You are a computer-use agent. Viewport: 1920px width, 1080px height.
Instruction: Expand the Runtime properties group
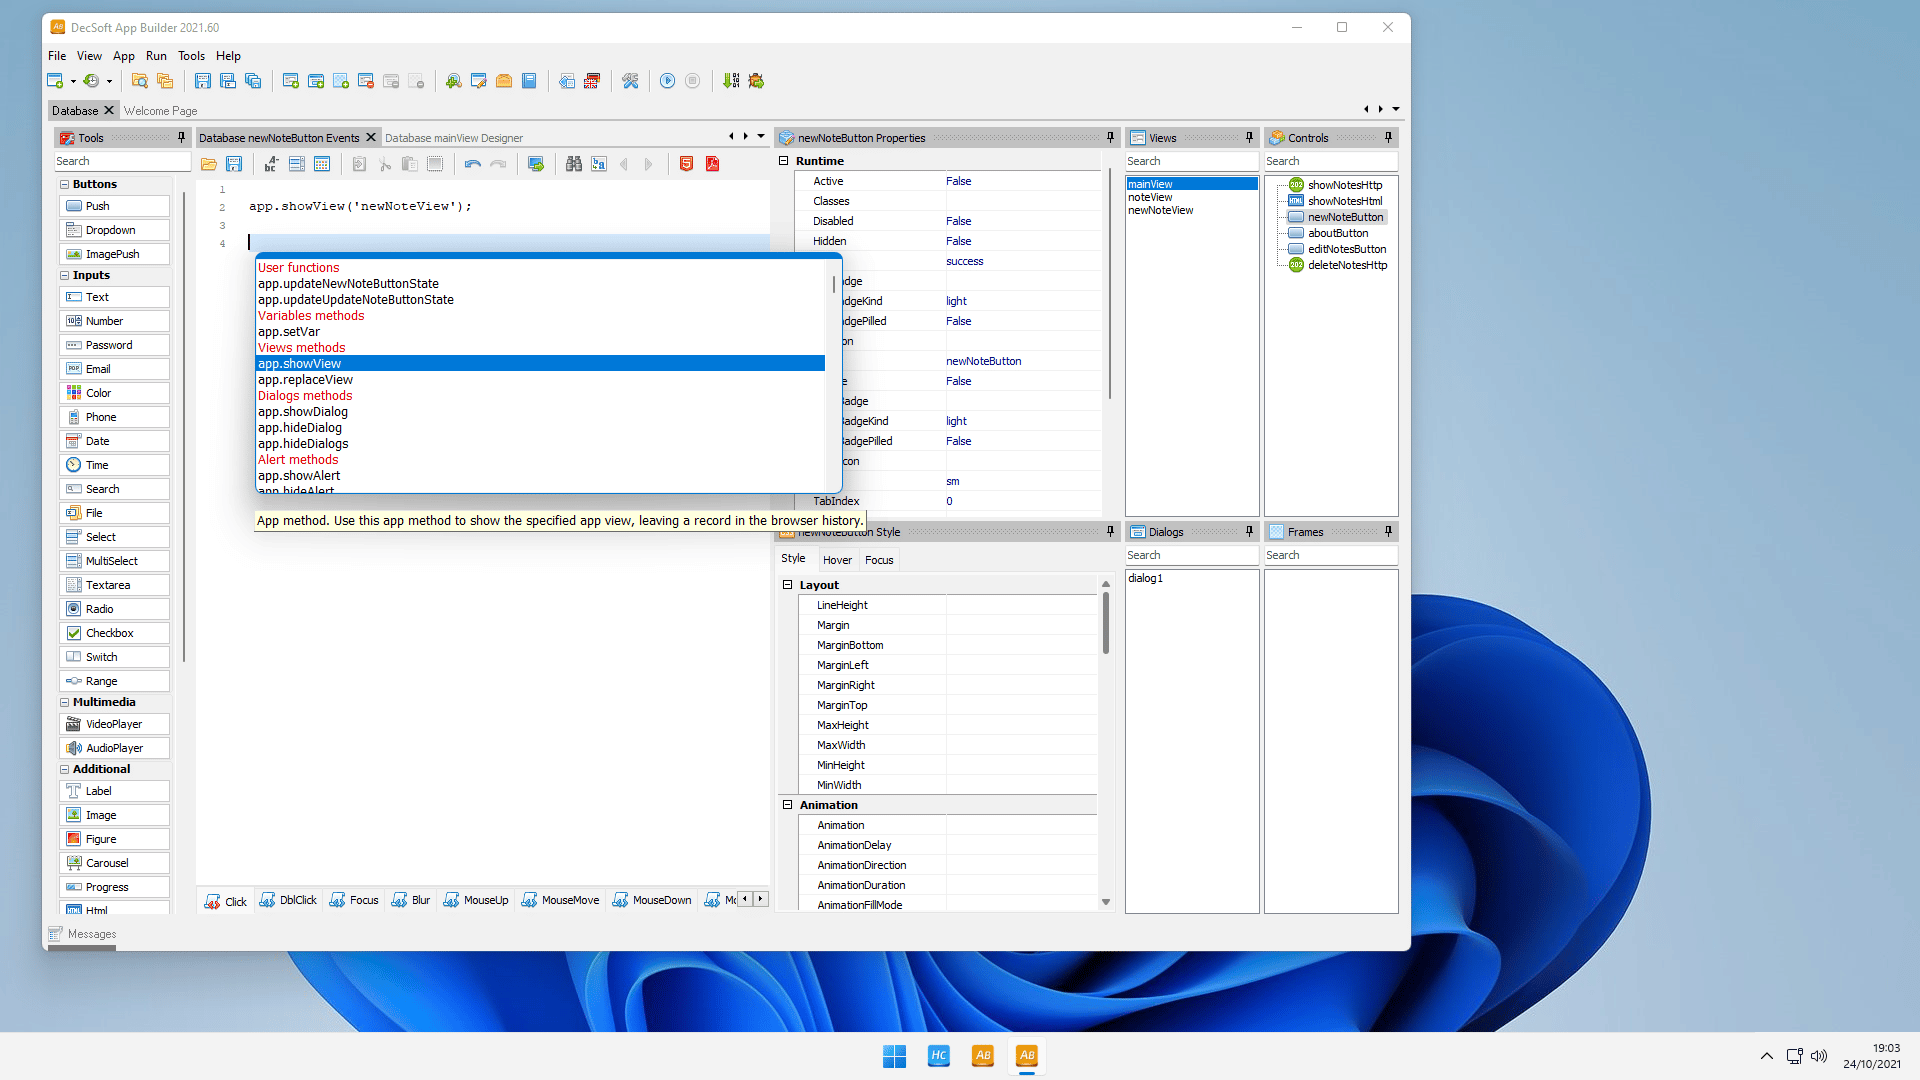(x=787, y=160)
